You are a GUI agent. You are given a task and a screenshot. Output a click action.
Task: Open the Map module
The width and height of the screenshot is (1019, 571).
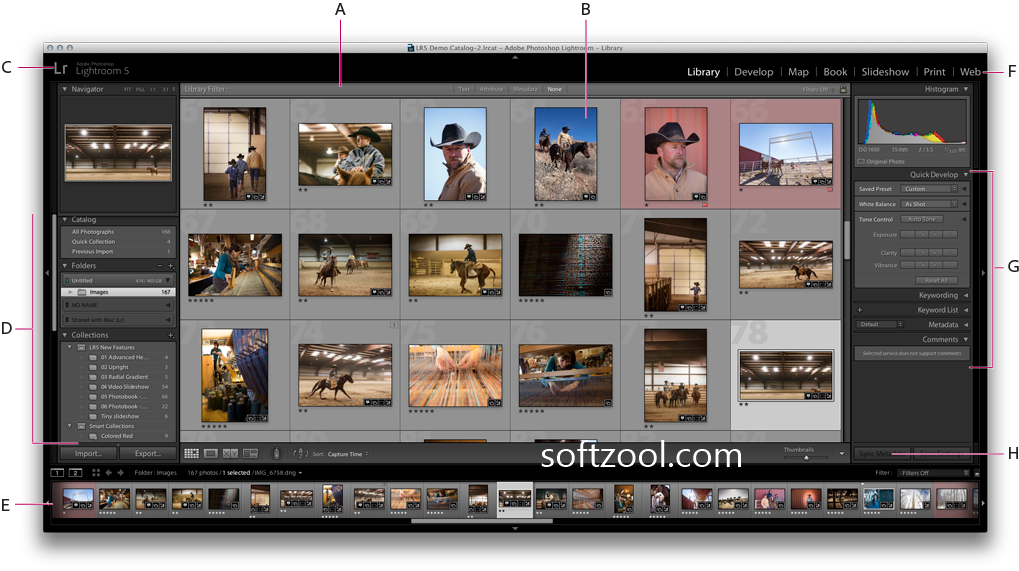click(798, 72)
